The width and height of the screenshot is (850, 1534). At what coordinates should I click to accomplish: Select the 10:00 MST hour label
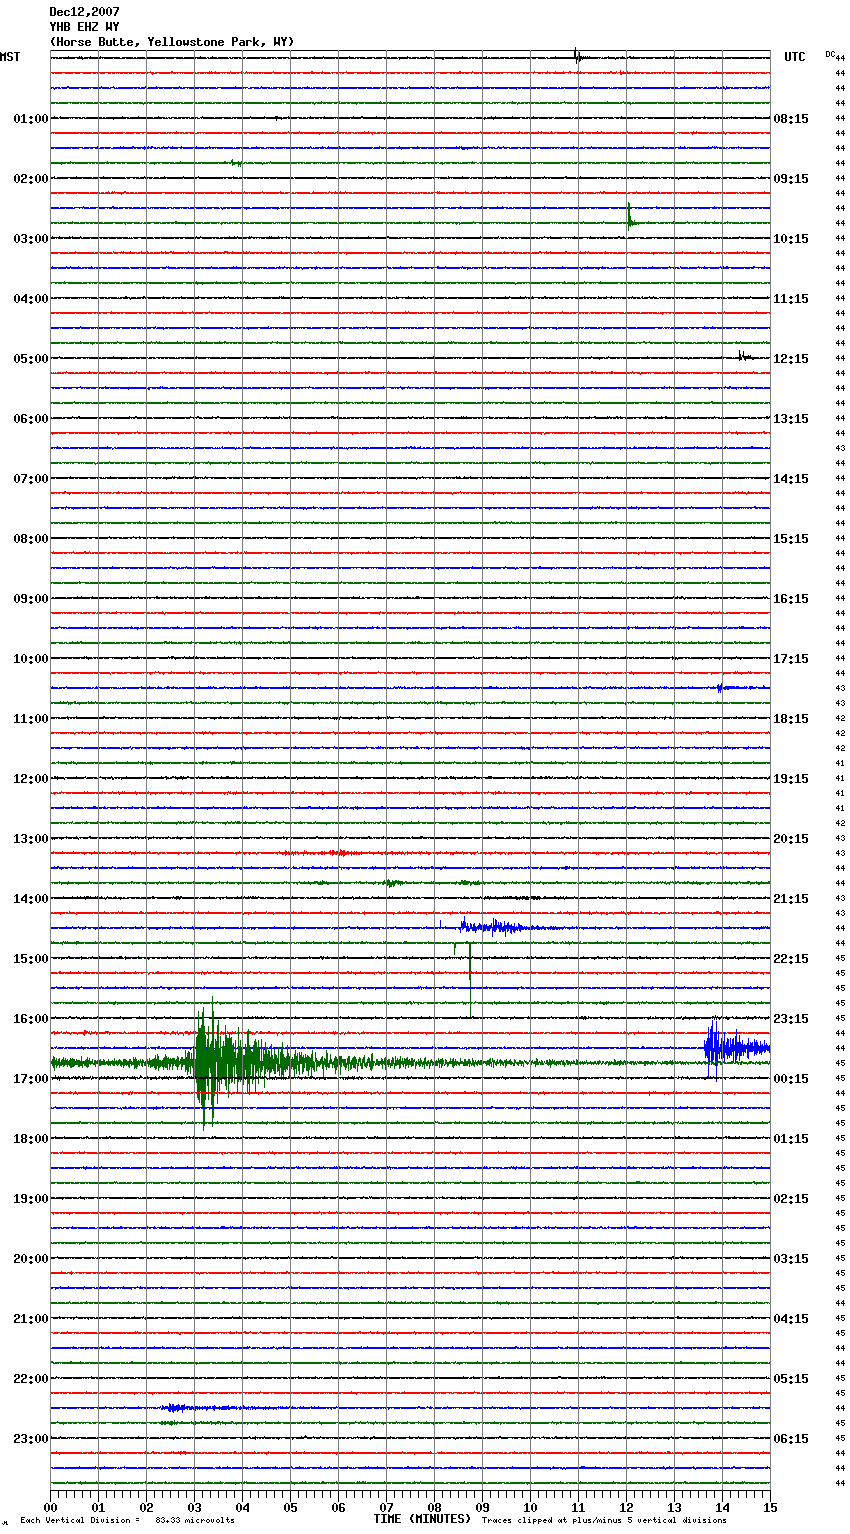[x=30, y=659]
